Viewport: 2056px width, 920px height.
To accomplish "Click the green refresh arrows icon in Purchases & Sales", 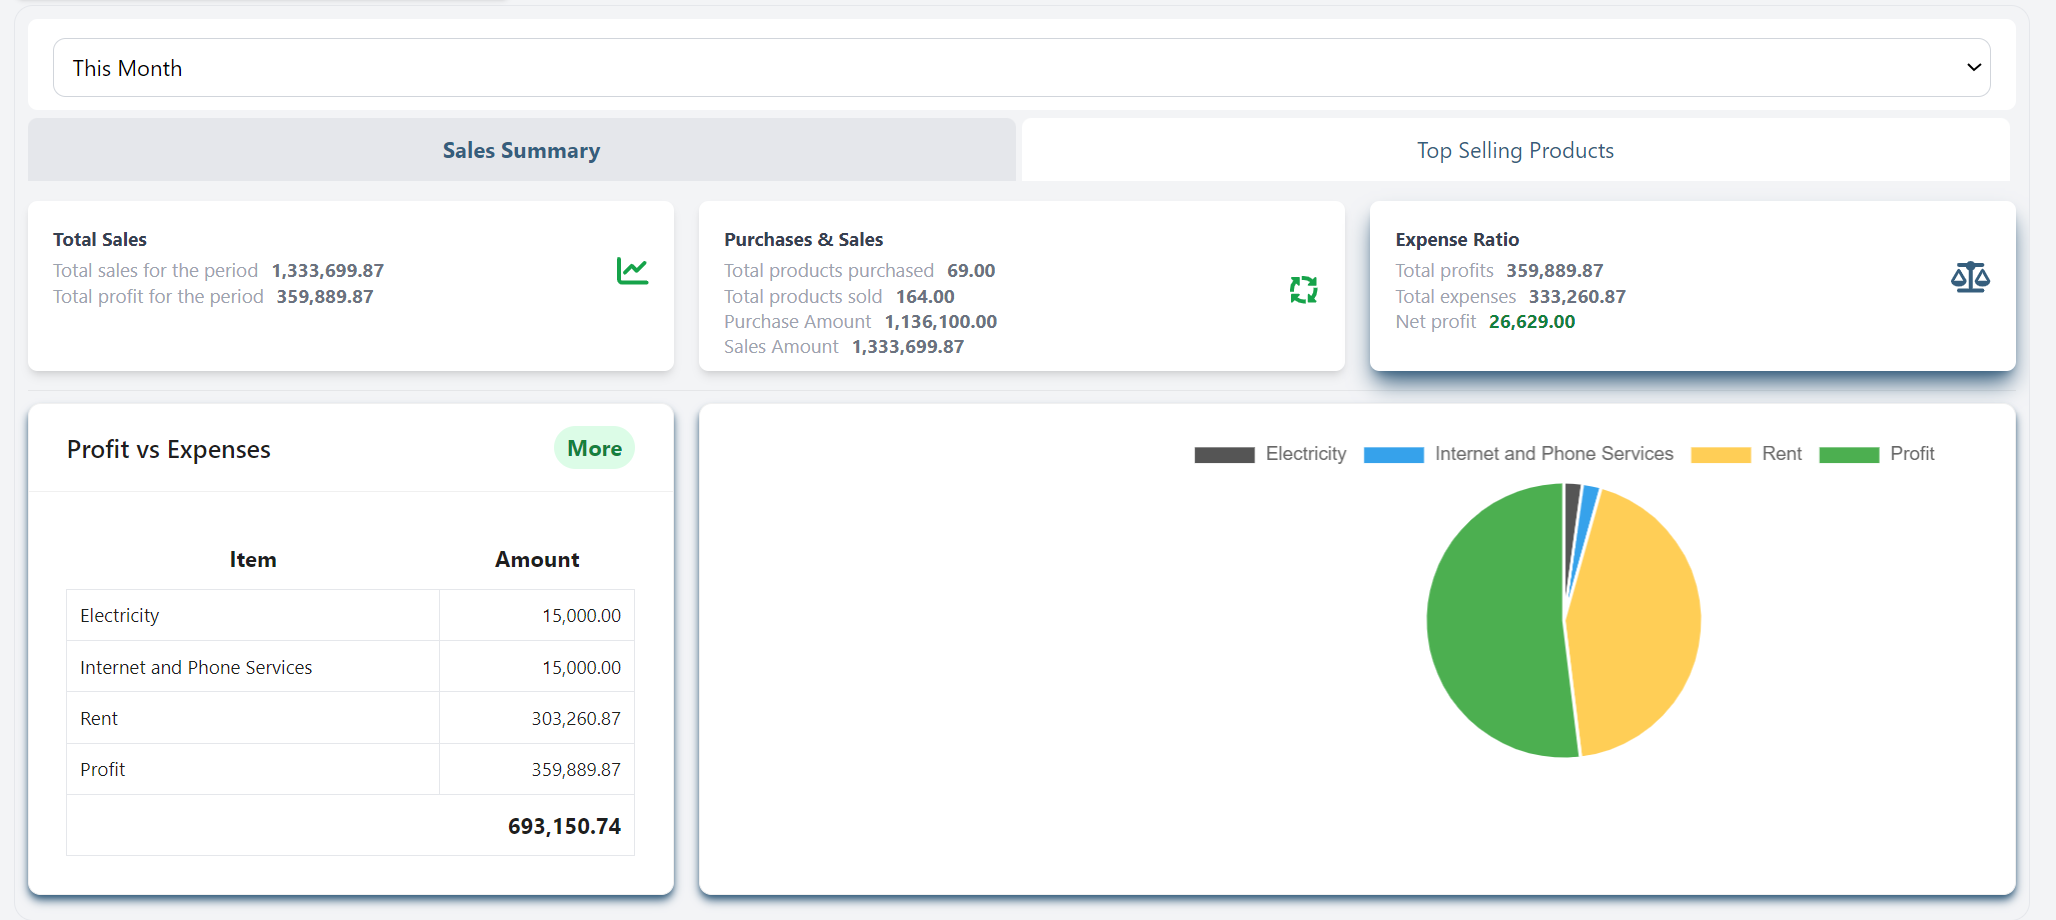I will point(1303,290).
